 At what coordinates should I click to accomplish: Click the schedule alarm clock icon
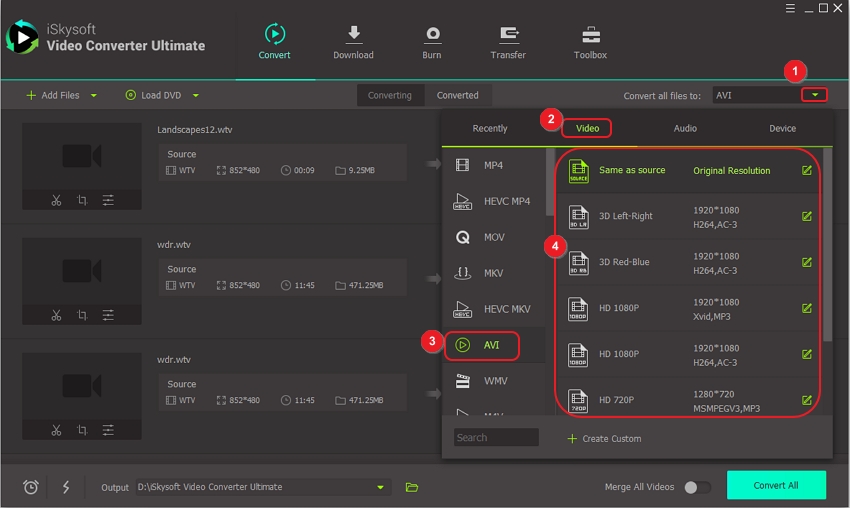point(31,487)
